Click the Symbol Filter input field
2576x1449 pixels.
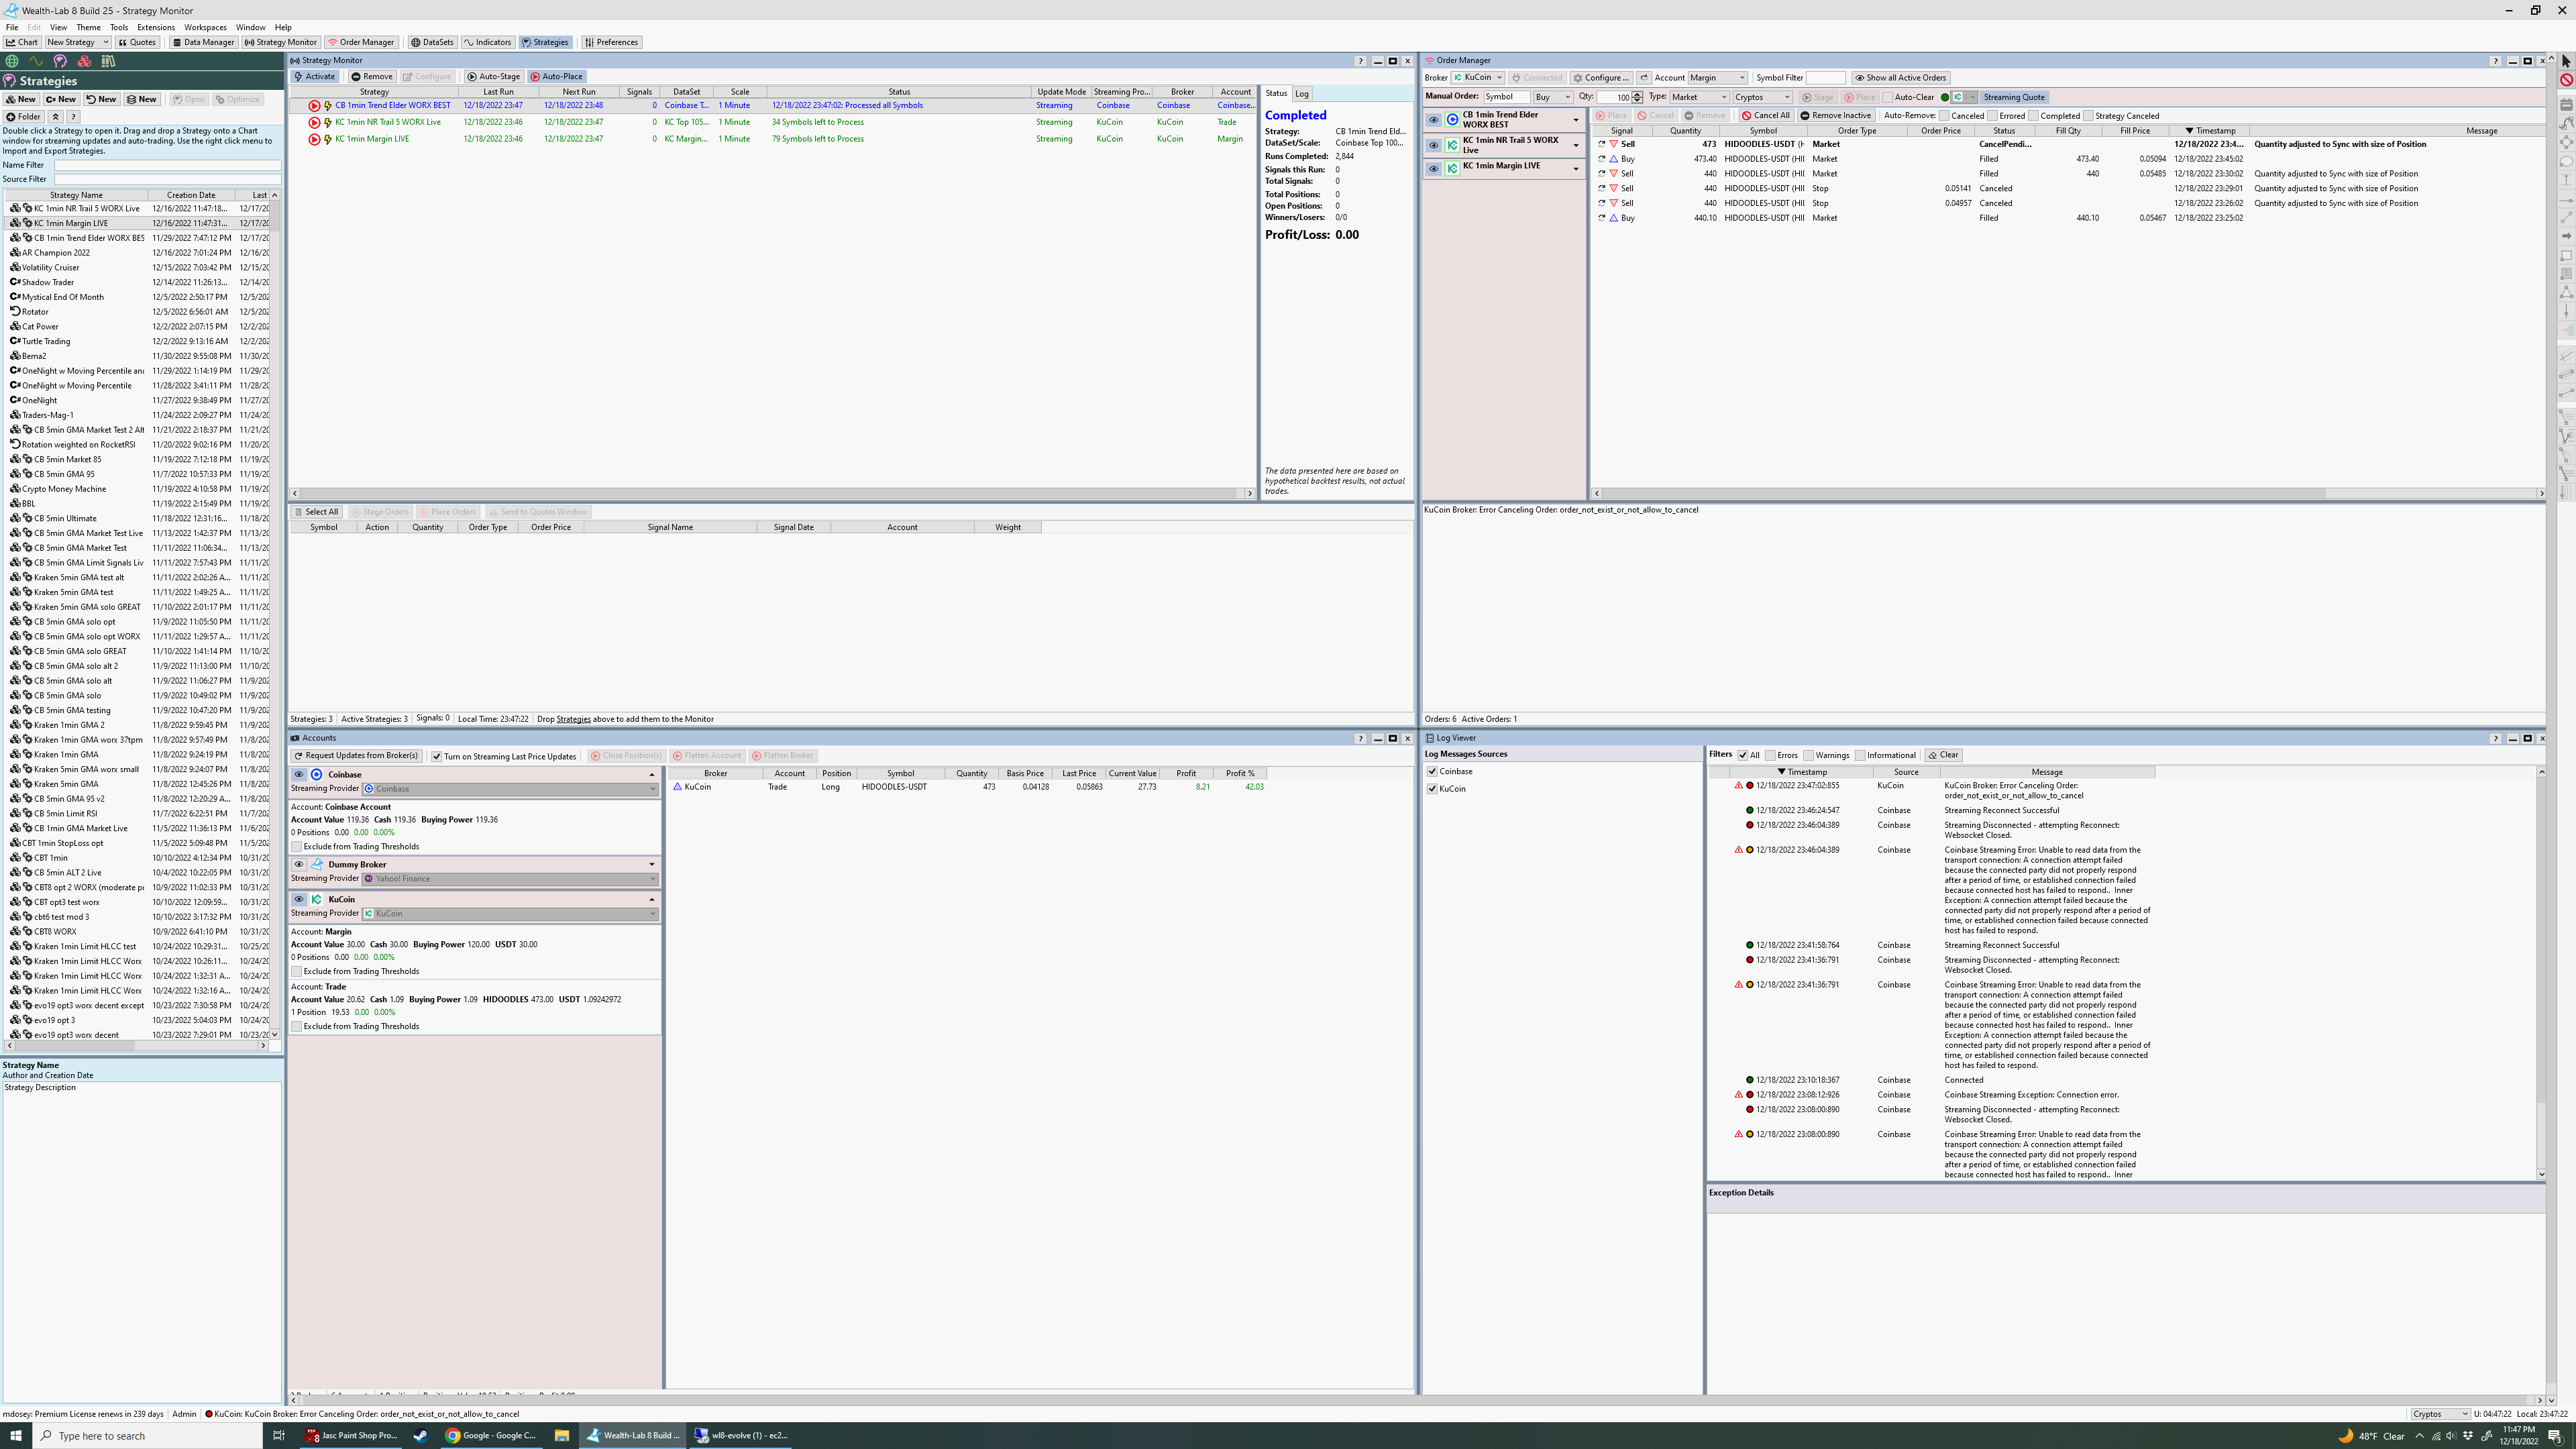pyautogui.click(x=1825, y=78)
